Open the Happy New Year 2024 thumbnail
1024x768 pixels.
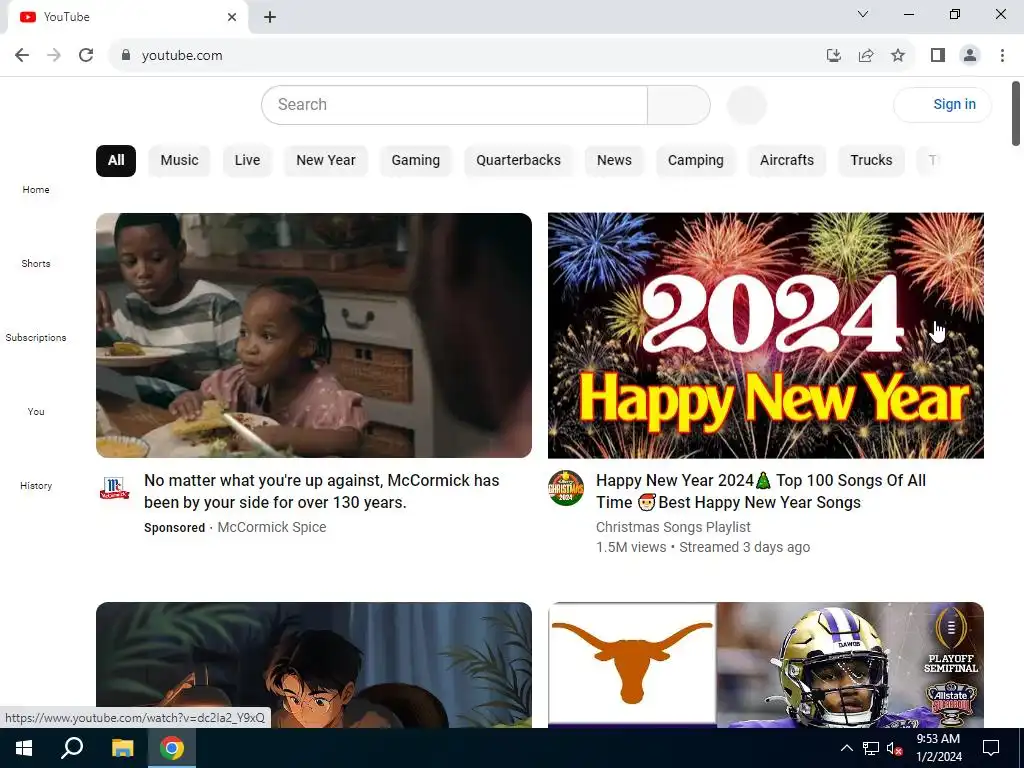tap(765, 336)
